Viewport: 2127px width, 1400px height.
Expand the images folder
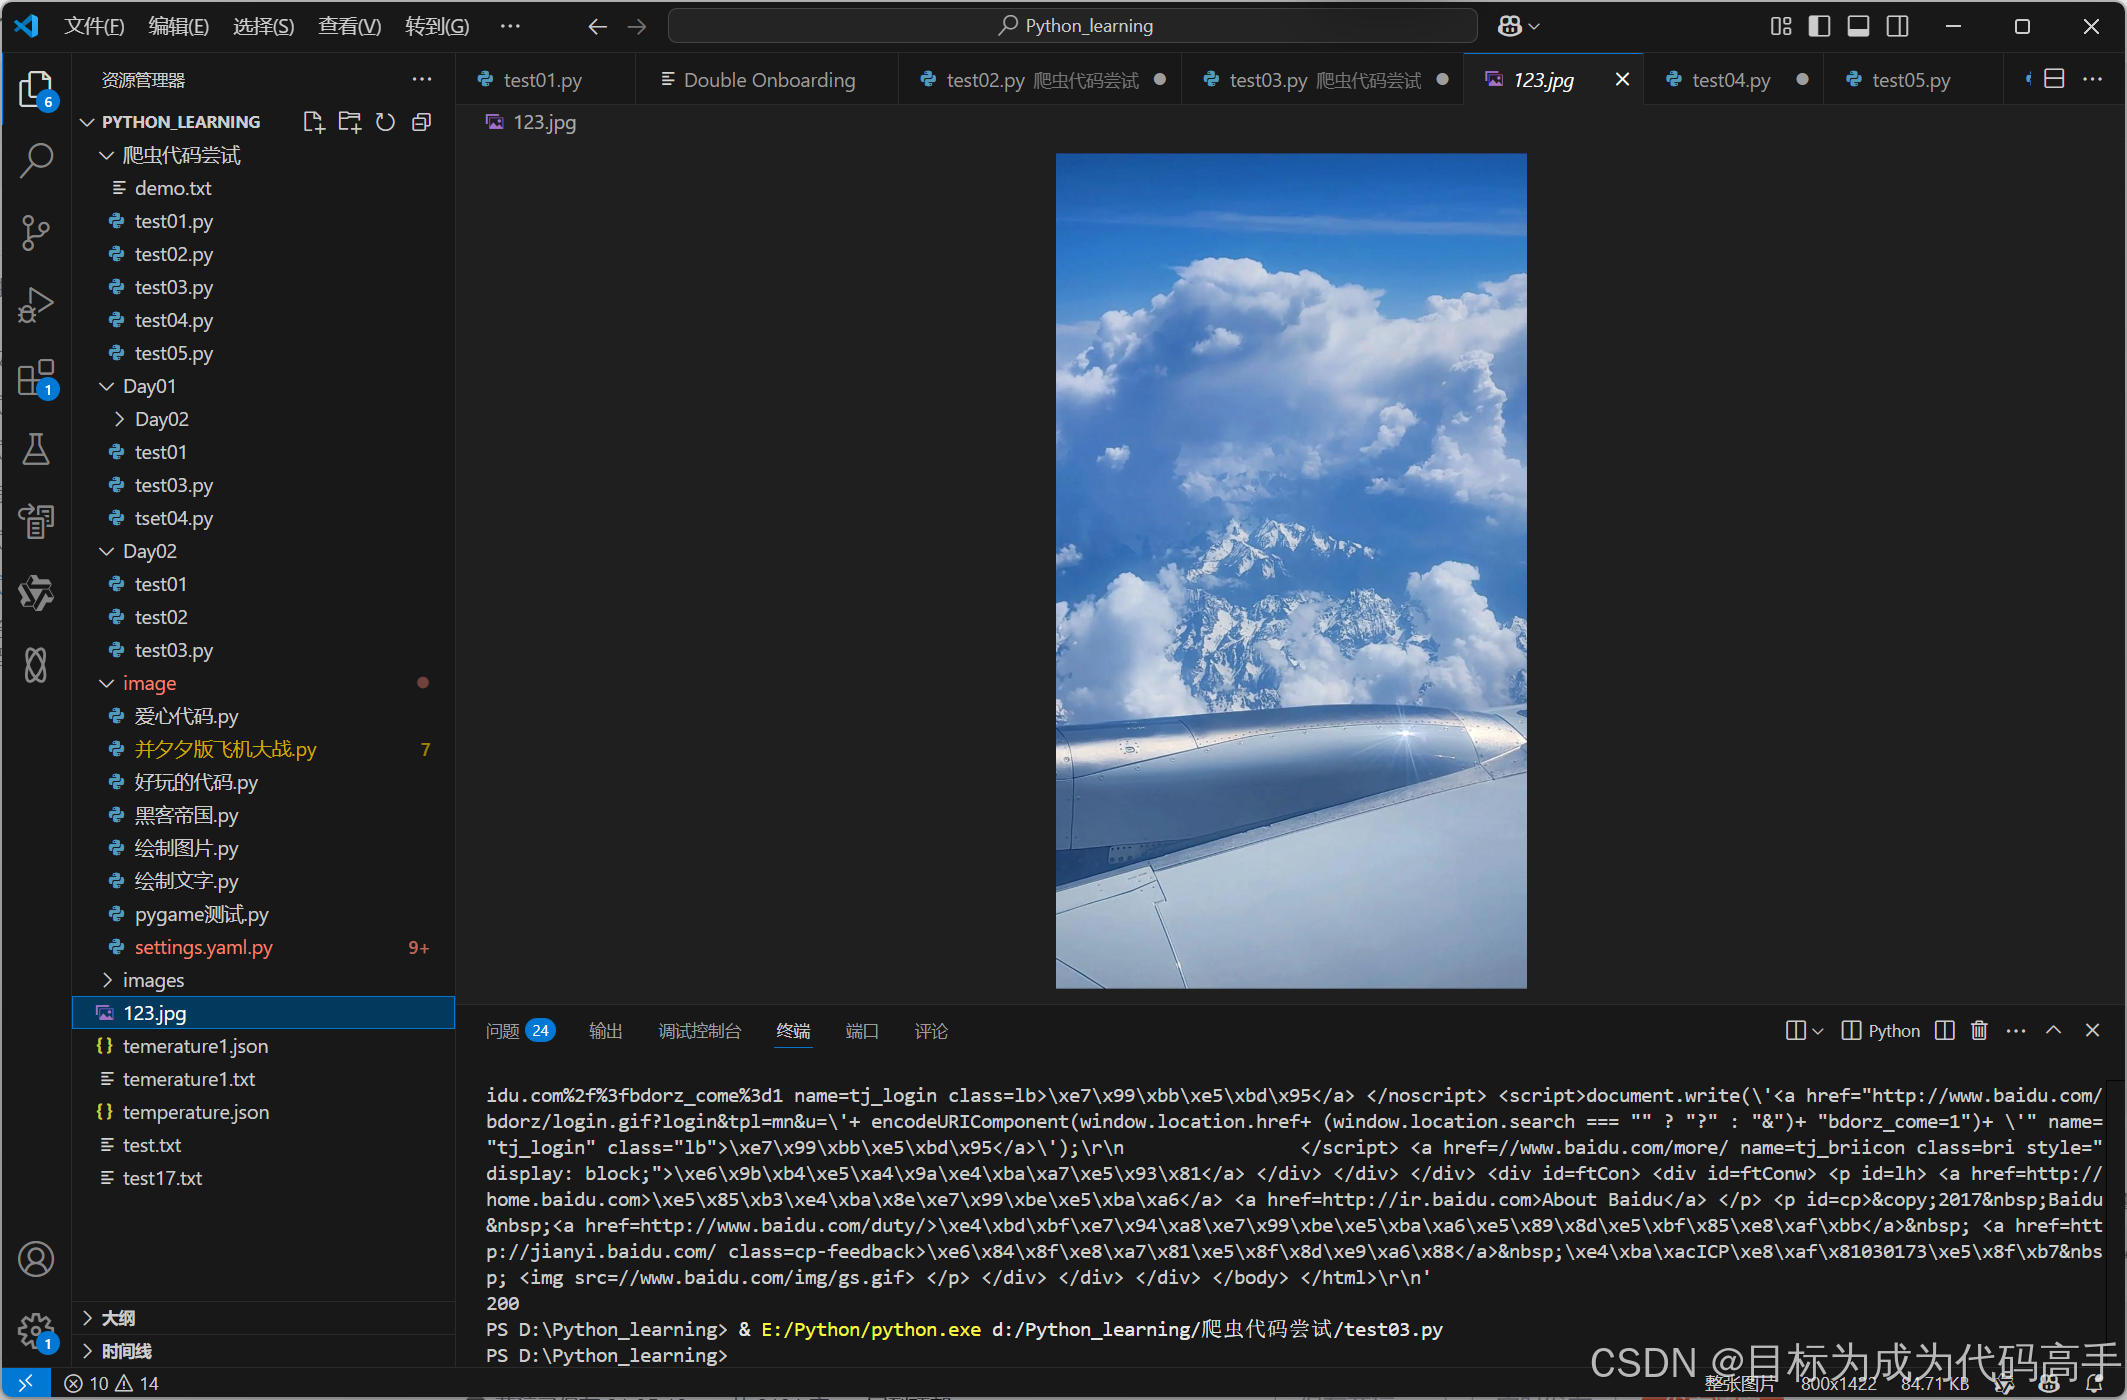click(x=153, y=980)
